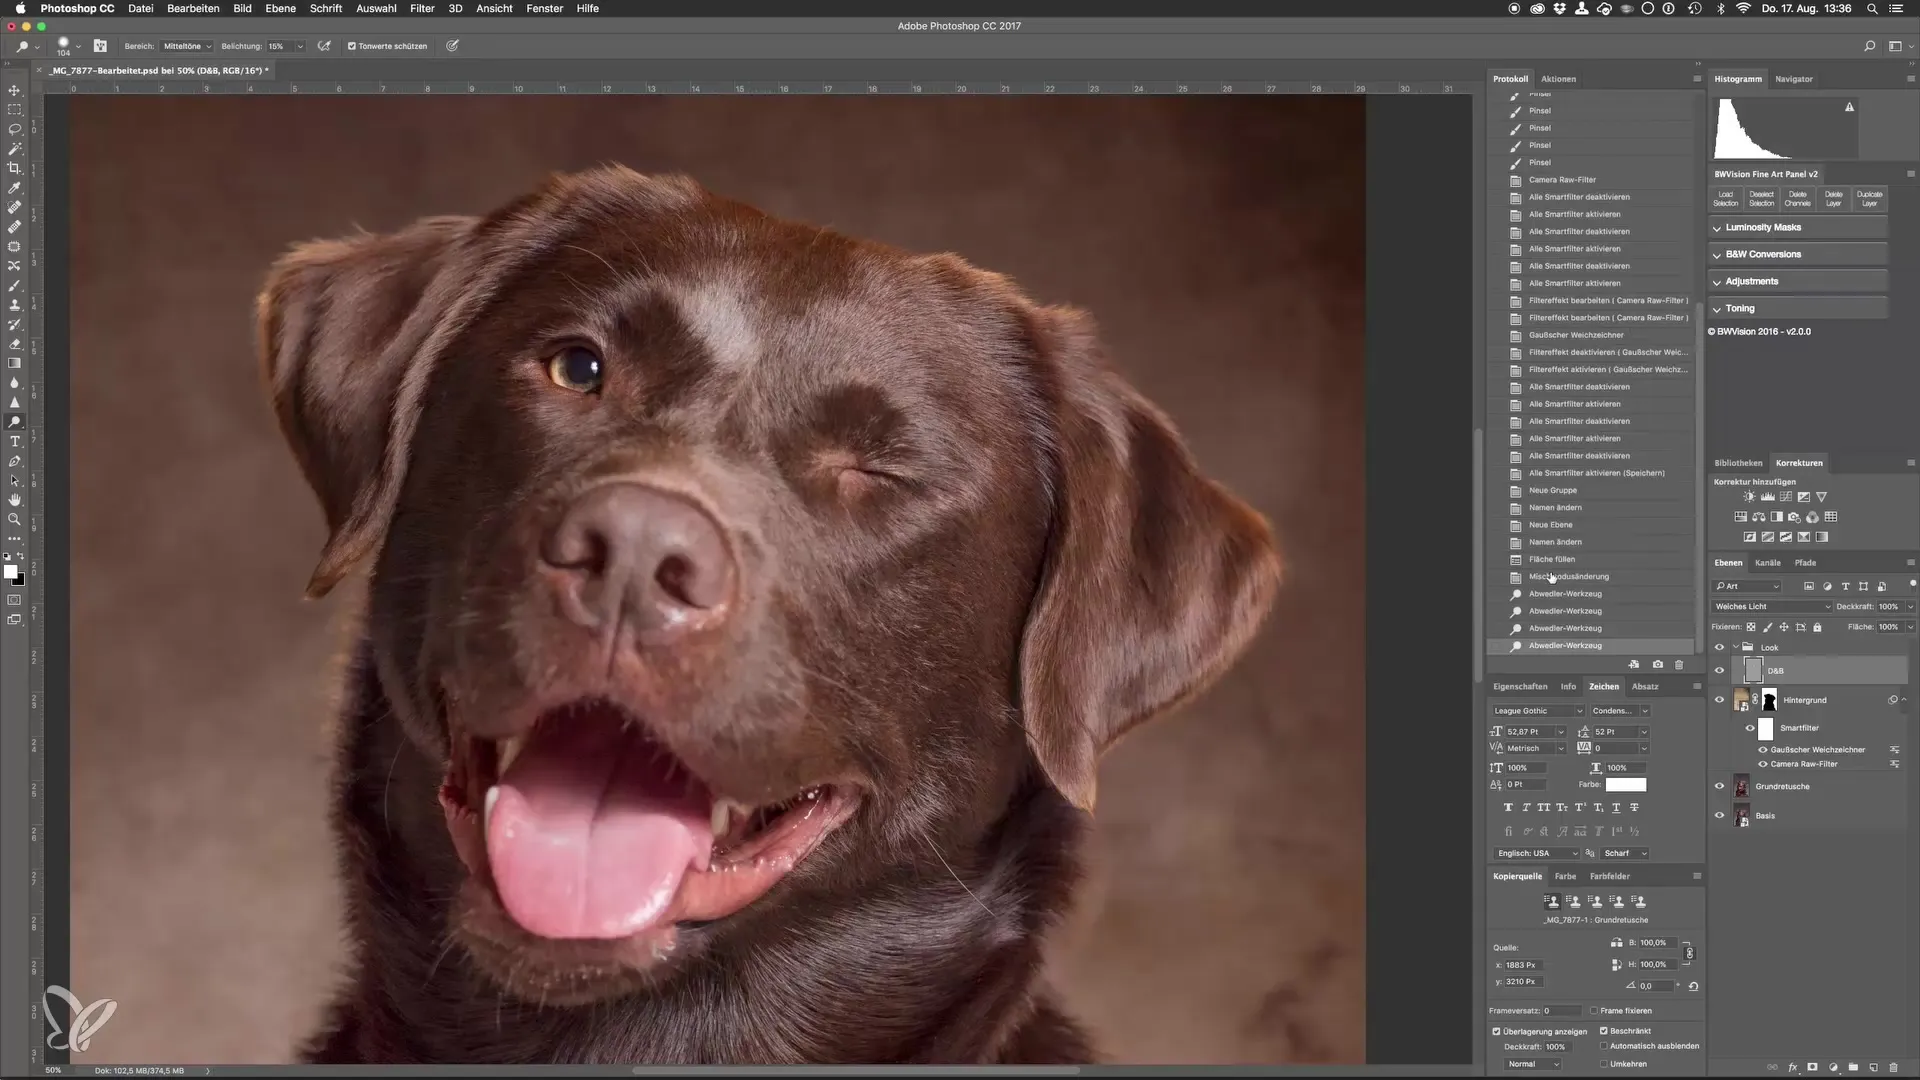The image size is (1920, 1080).
Task: Toggle Gaußscher Weichzeichner filter visibility
Action: tap(1763, 750)
